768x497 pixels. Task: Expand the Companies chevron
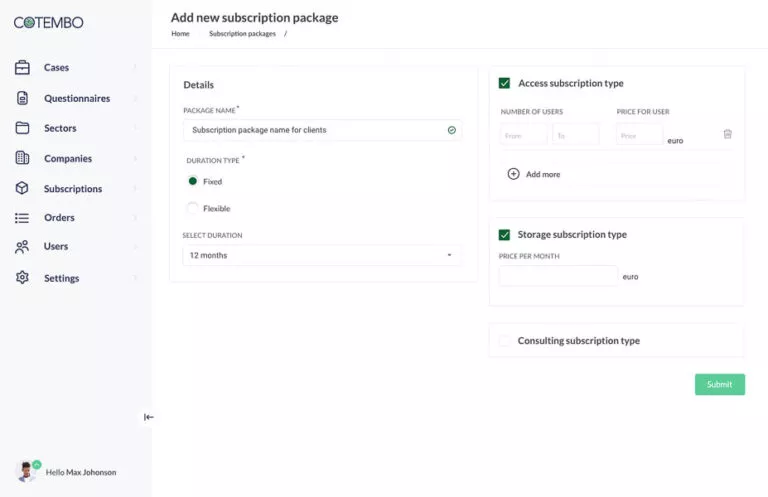tap(135, 158)
